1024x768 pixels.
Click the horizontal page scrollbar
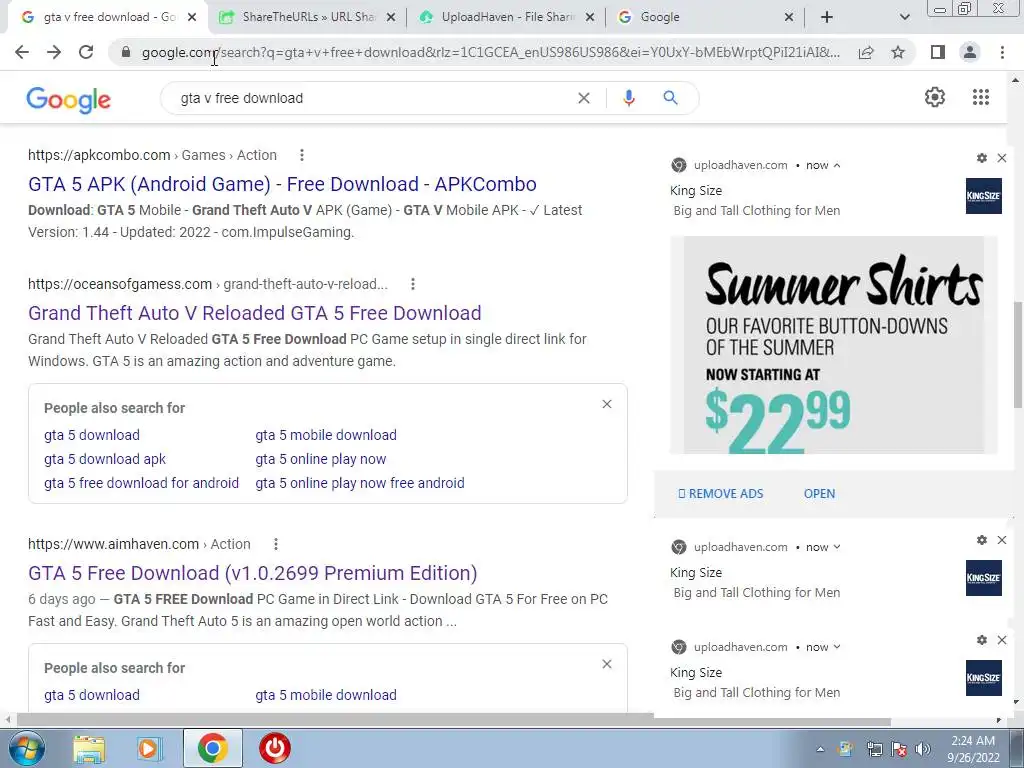(x=454, y=721)
